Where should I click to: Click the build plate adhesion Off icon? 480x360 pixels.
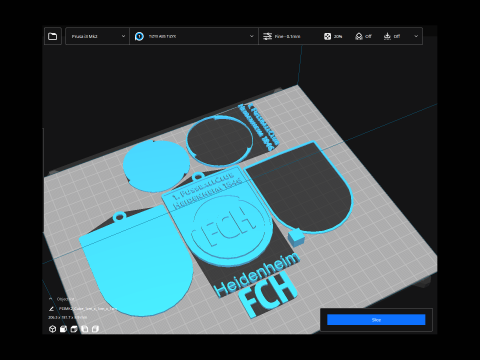coord(387,36)
